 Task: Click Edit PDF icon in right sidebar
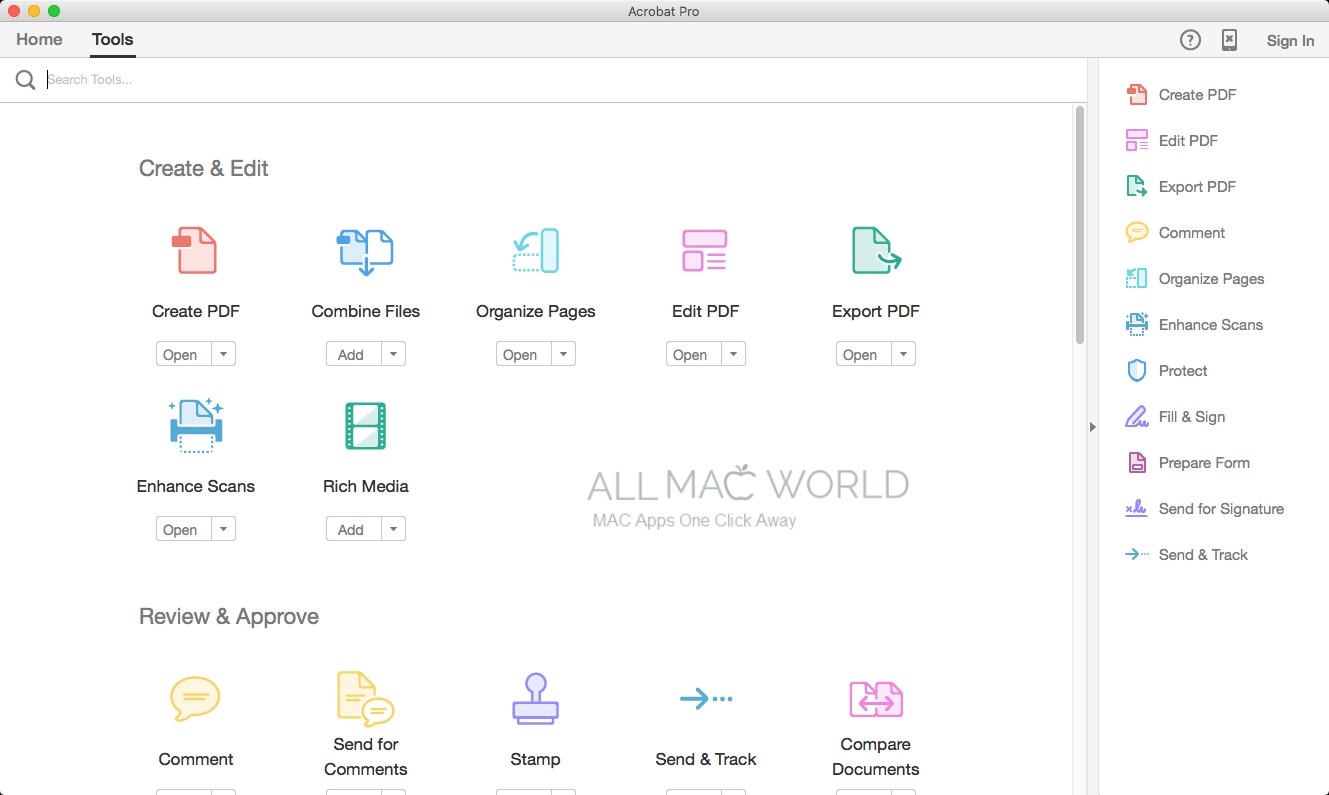pos(1137,141)
